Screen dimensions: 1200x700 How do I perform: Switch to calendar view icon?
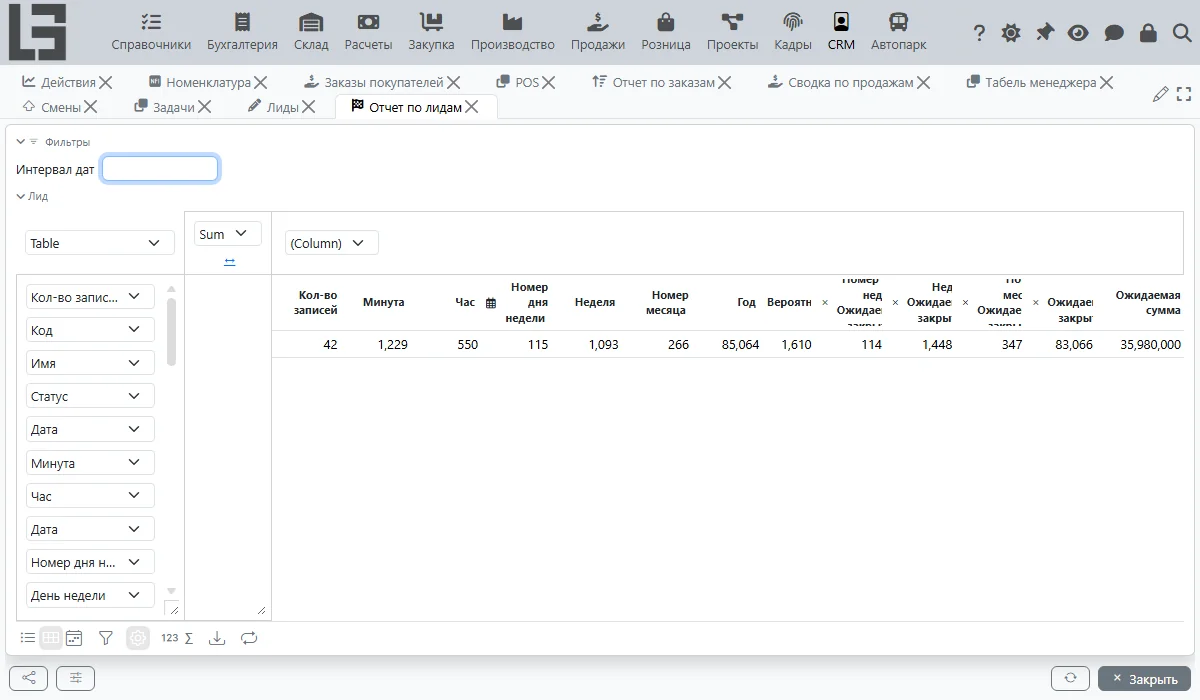[x=74, y=638]
